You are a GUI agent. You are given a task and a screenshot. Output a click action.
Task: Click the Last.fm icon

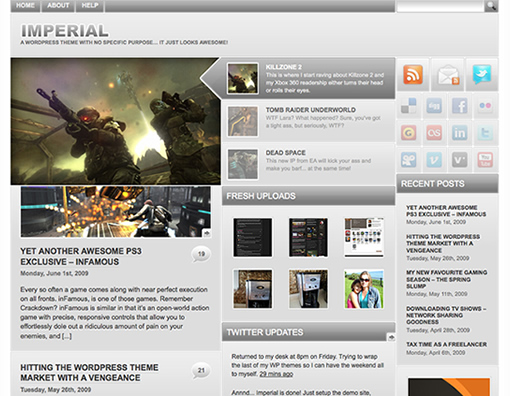pos(434,133)
